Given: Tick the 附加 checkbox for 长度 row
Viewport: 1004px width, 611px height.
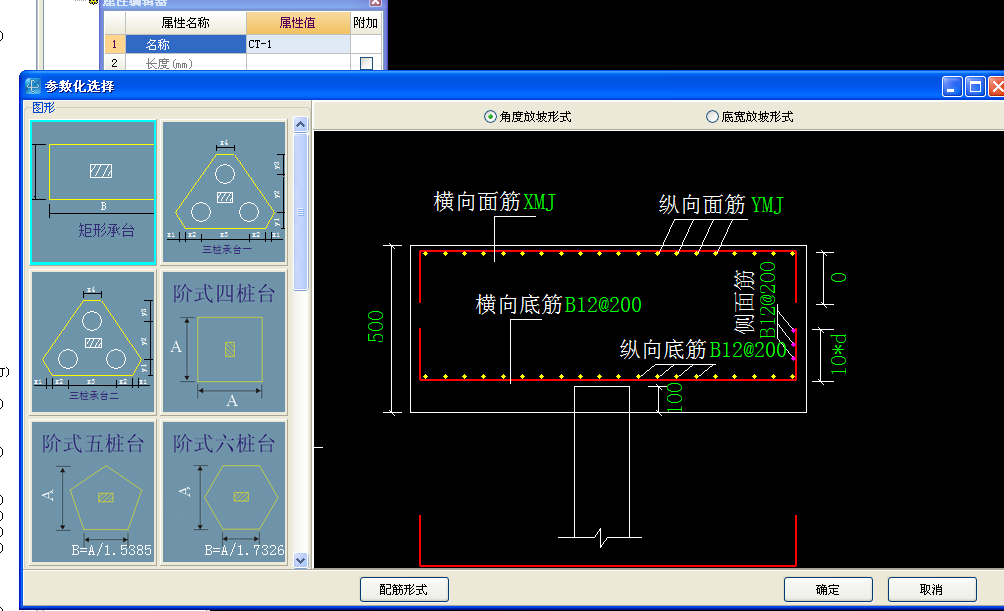Looking at the screenshot, I should pyautogui.click(x=366, y=63).
